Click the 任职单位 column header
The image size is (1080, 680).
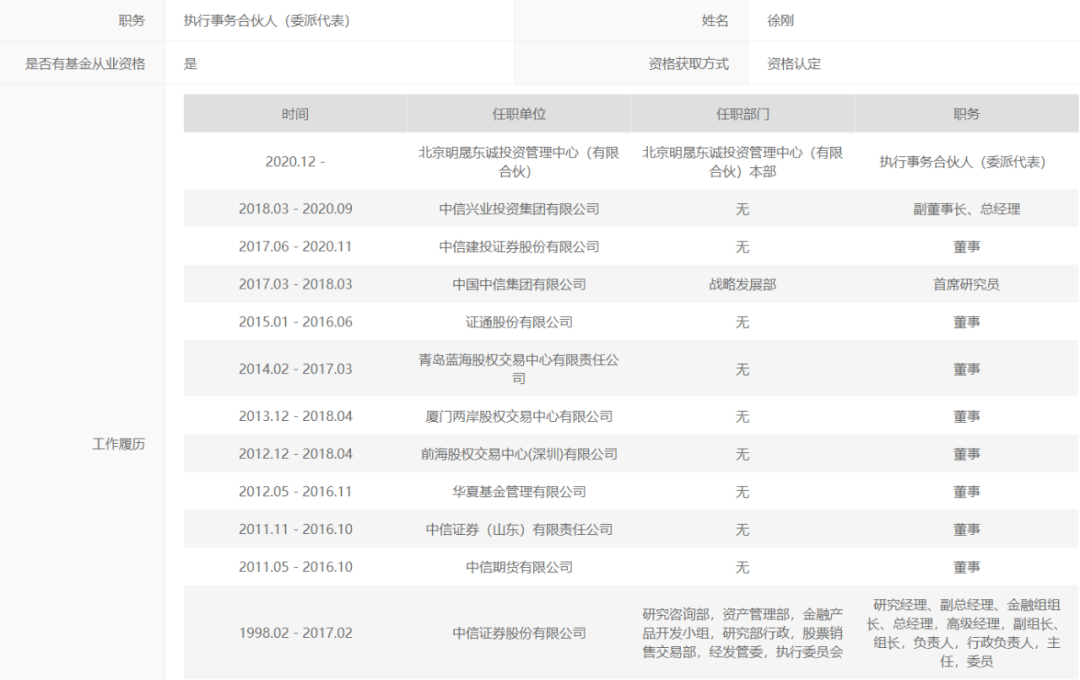pyautogui.click(x=519, y=114)
